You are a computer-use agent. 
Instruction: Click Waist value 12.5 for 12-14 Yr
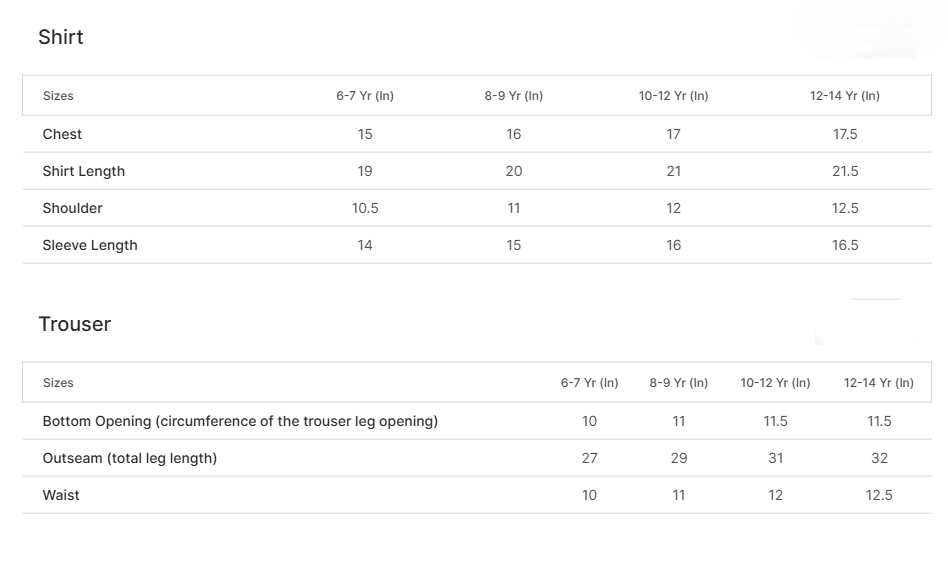879,495
